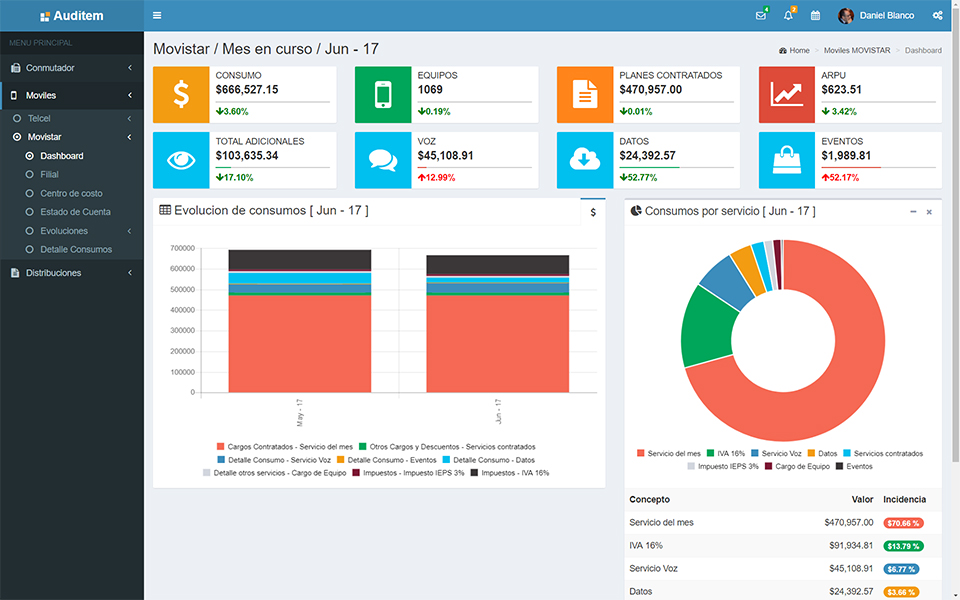Screen dimensions: 960x600
Task: Expand the Conmutador menu chevron
Action: [130, 68]
